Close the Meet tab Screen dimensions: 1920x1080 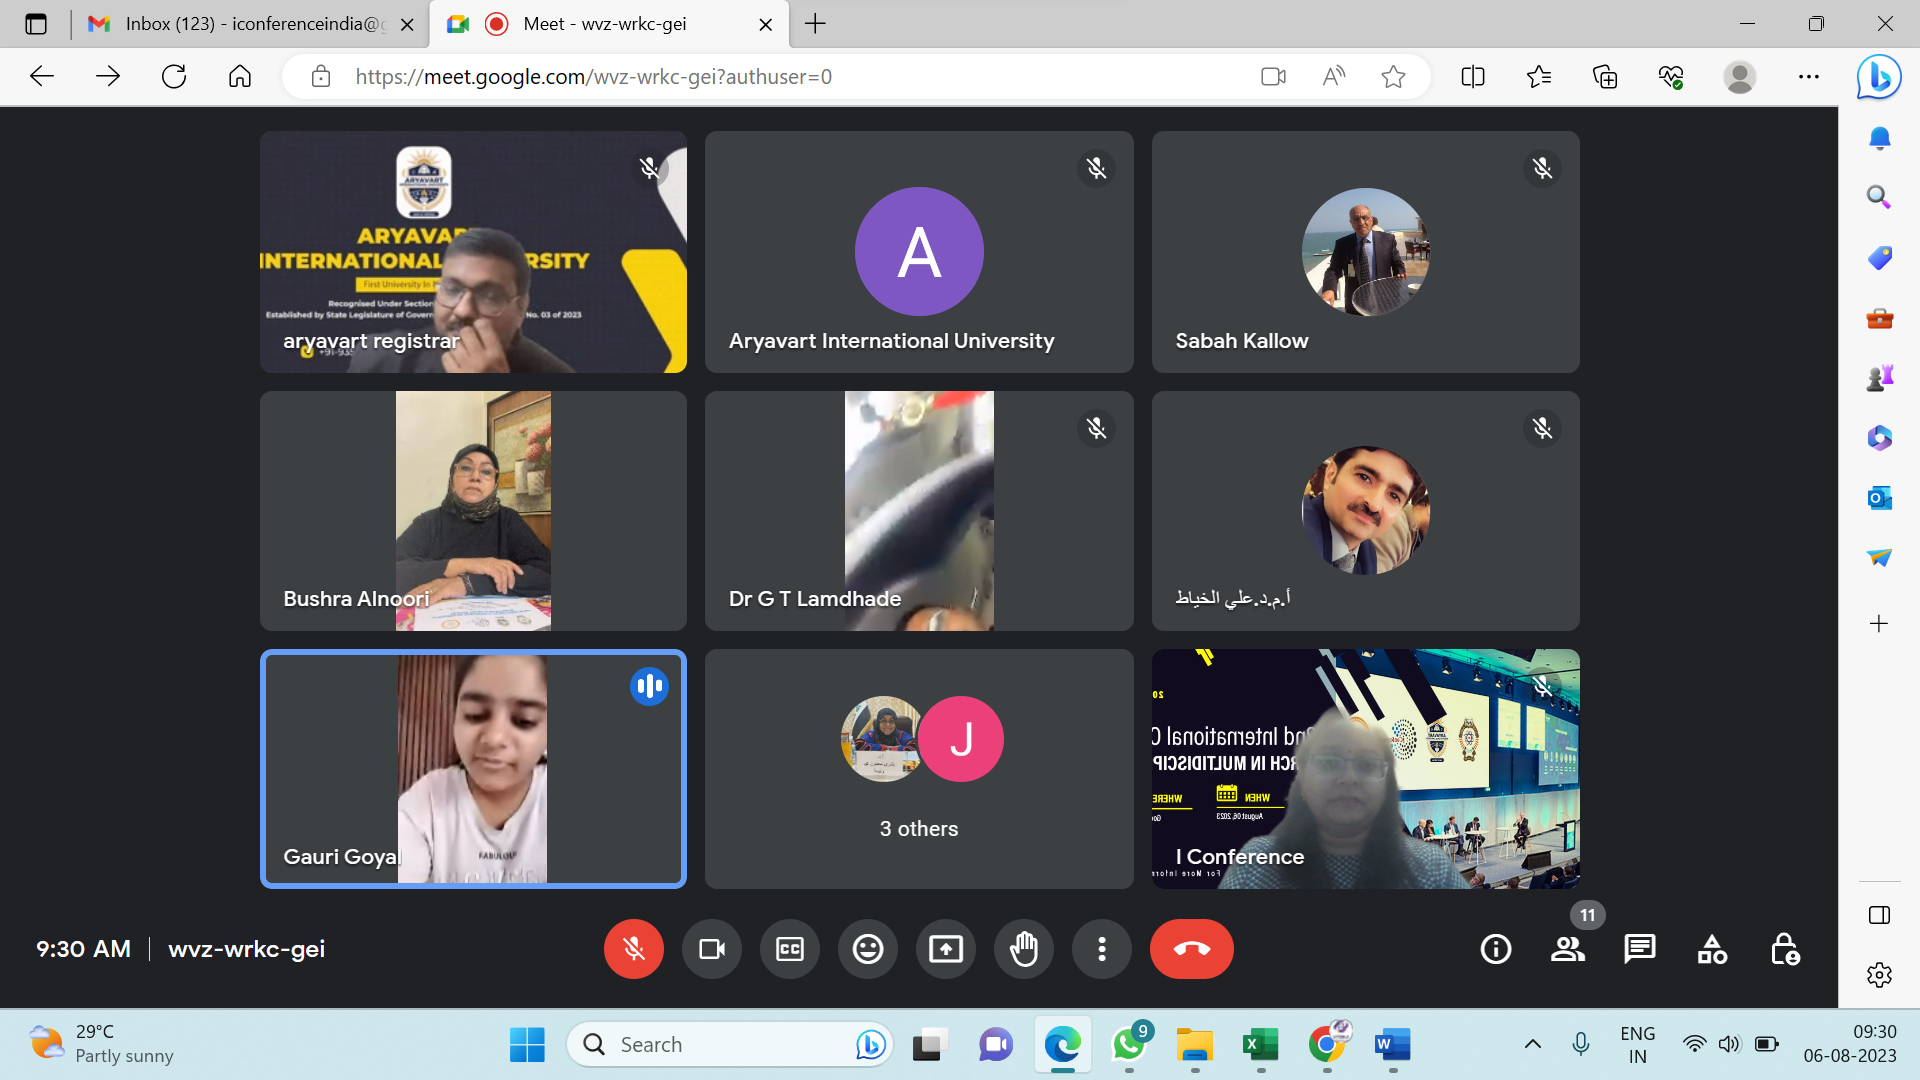766,25
